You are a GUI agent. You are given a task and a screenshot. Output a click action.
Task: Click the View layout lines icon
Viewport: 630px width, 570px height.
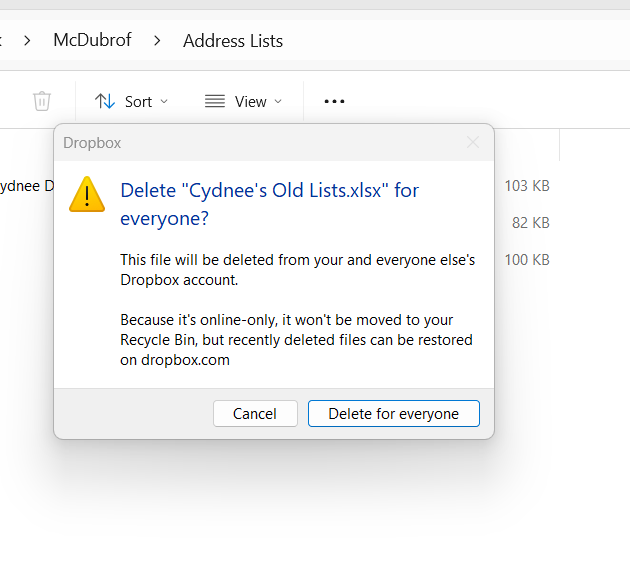[214, 101]
